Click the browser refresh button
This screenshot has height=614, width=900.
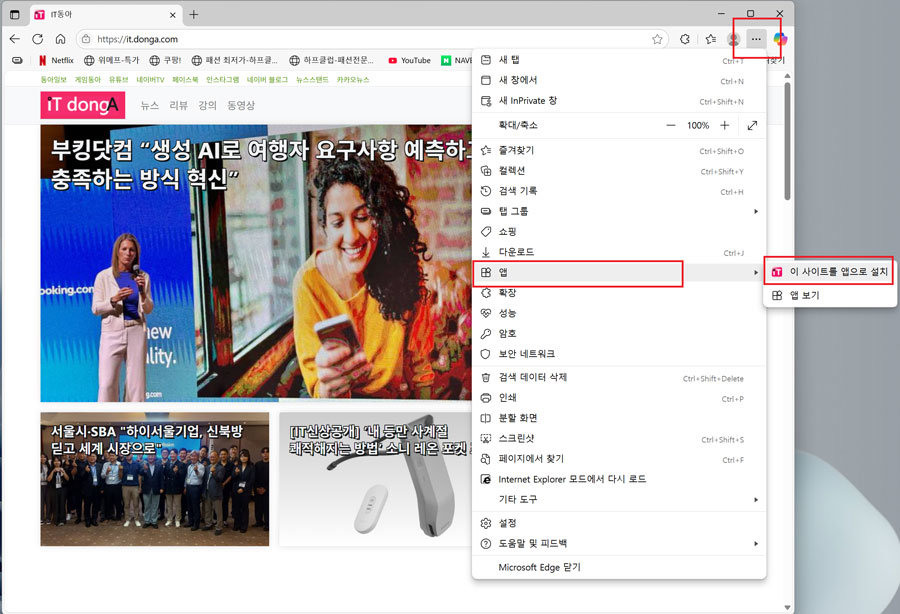pyautogui.click(x=37, y=39)
